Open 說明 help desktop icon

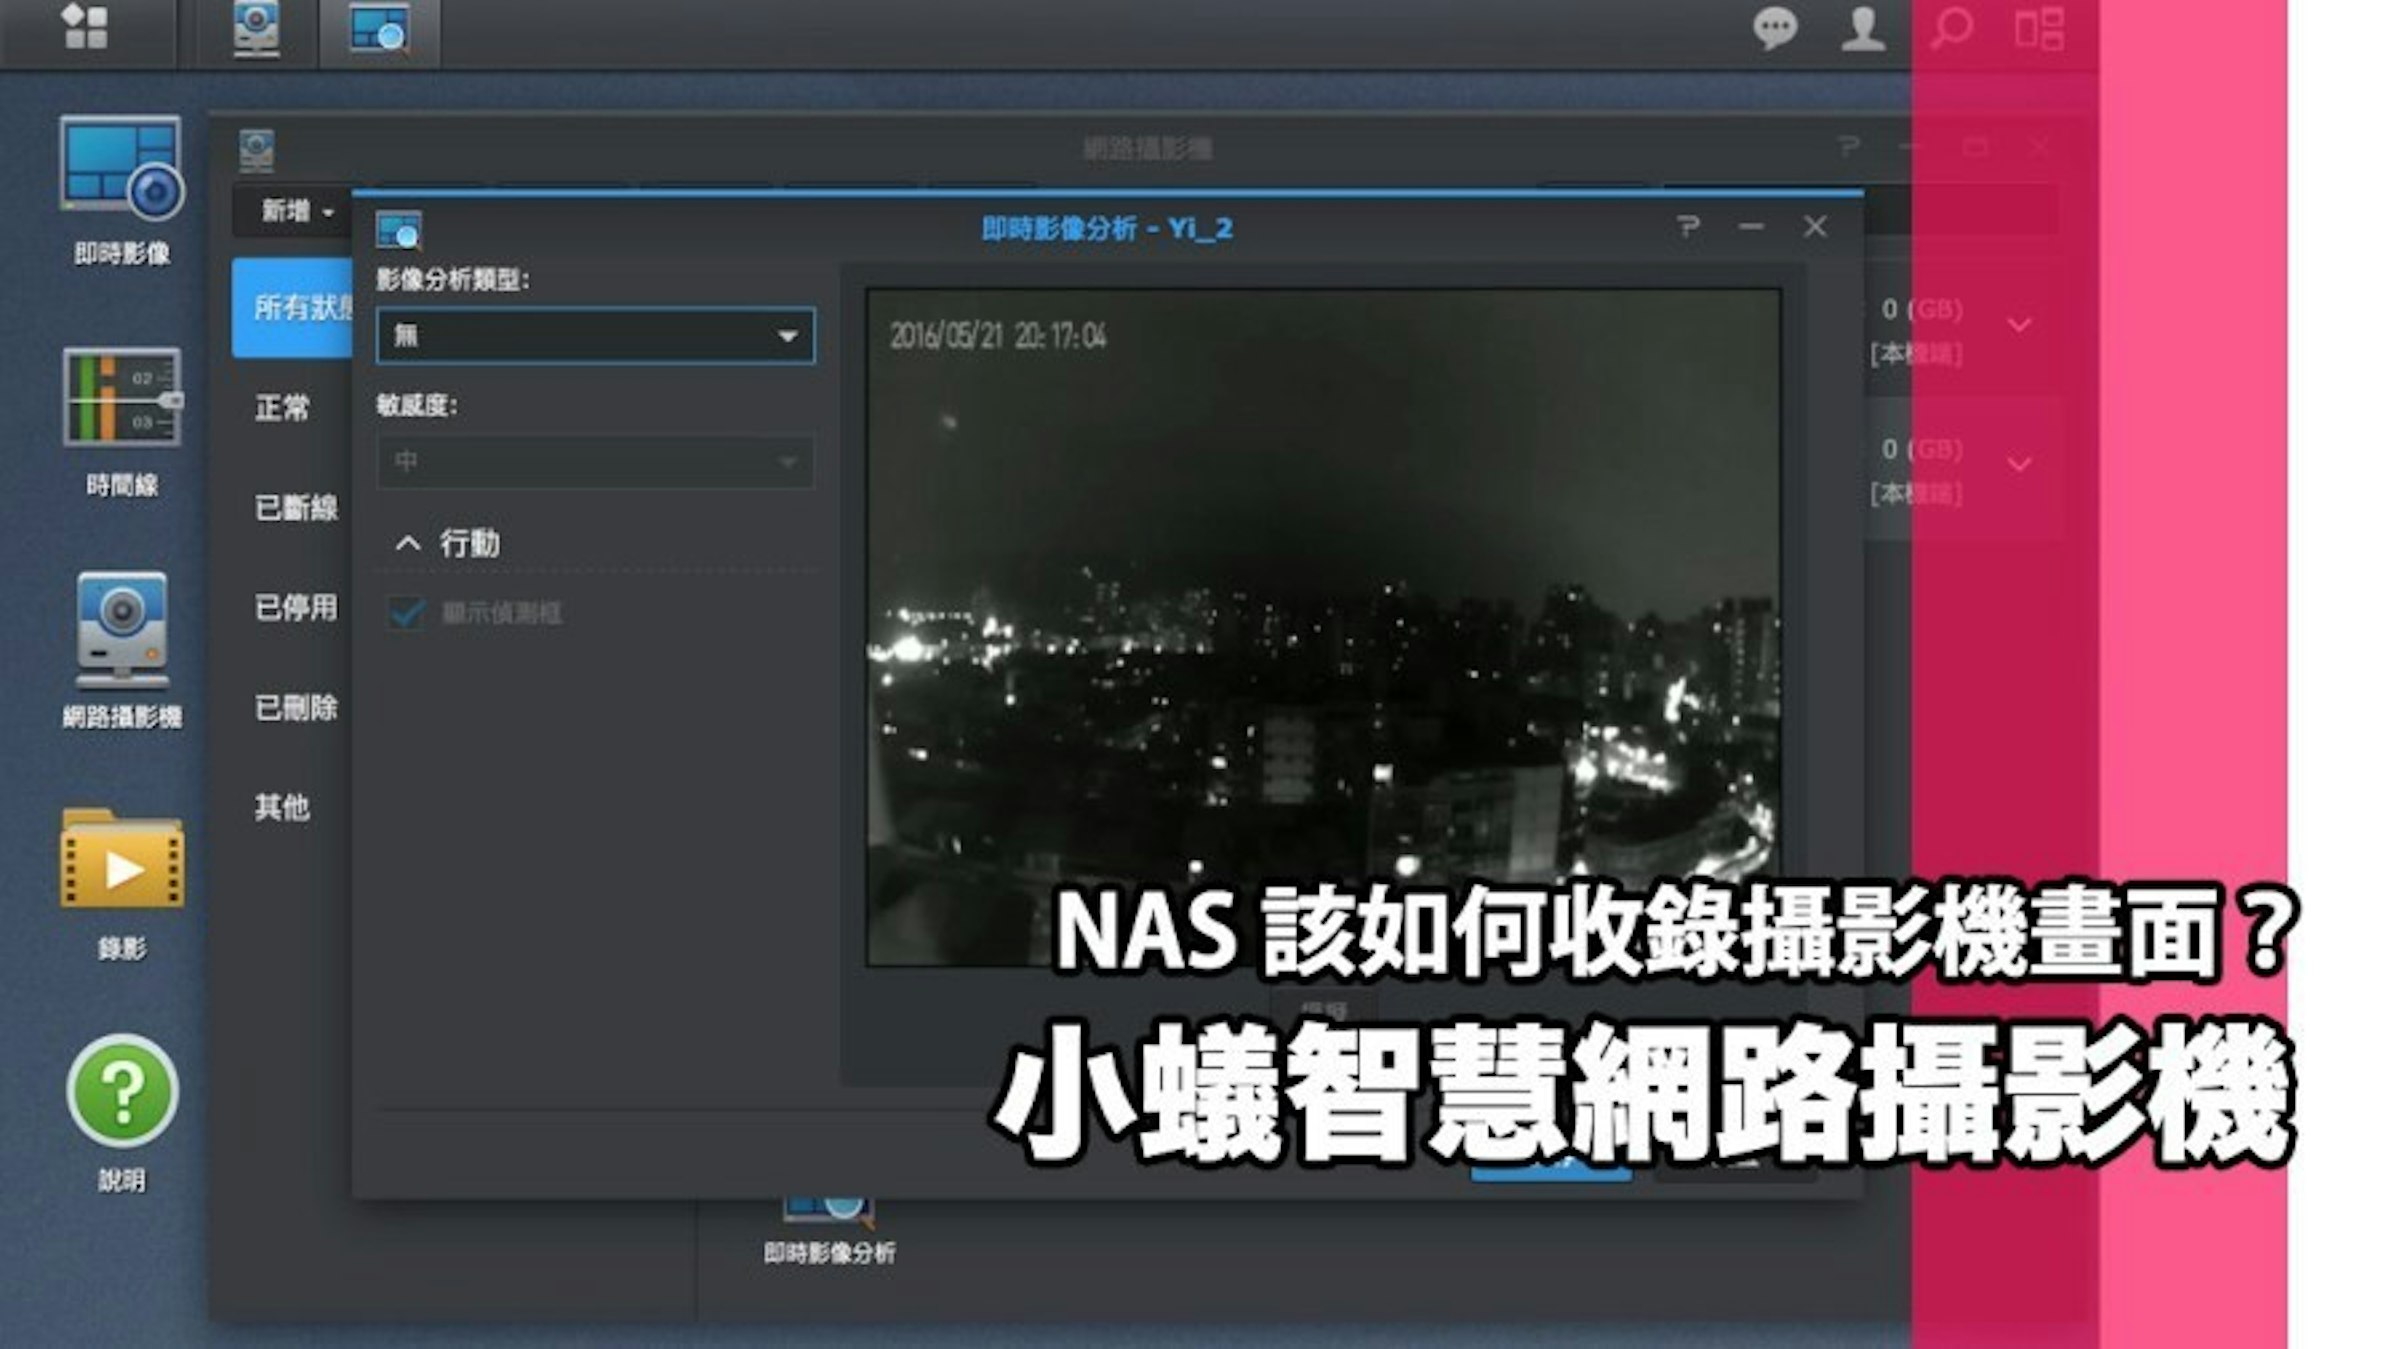tap(122, 1115)
